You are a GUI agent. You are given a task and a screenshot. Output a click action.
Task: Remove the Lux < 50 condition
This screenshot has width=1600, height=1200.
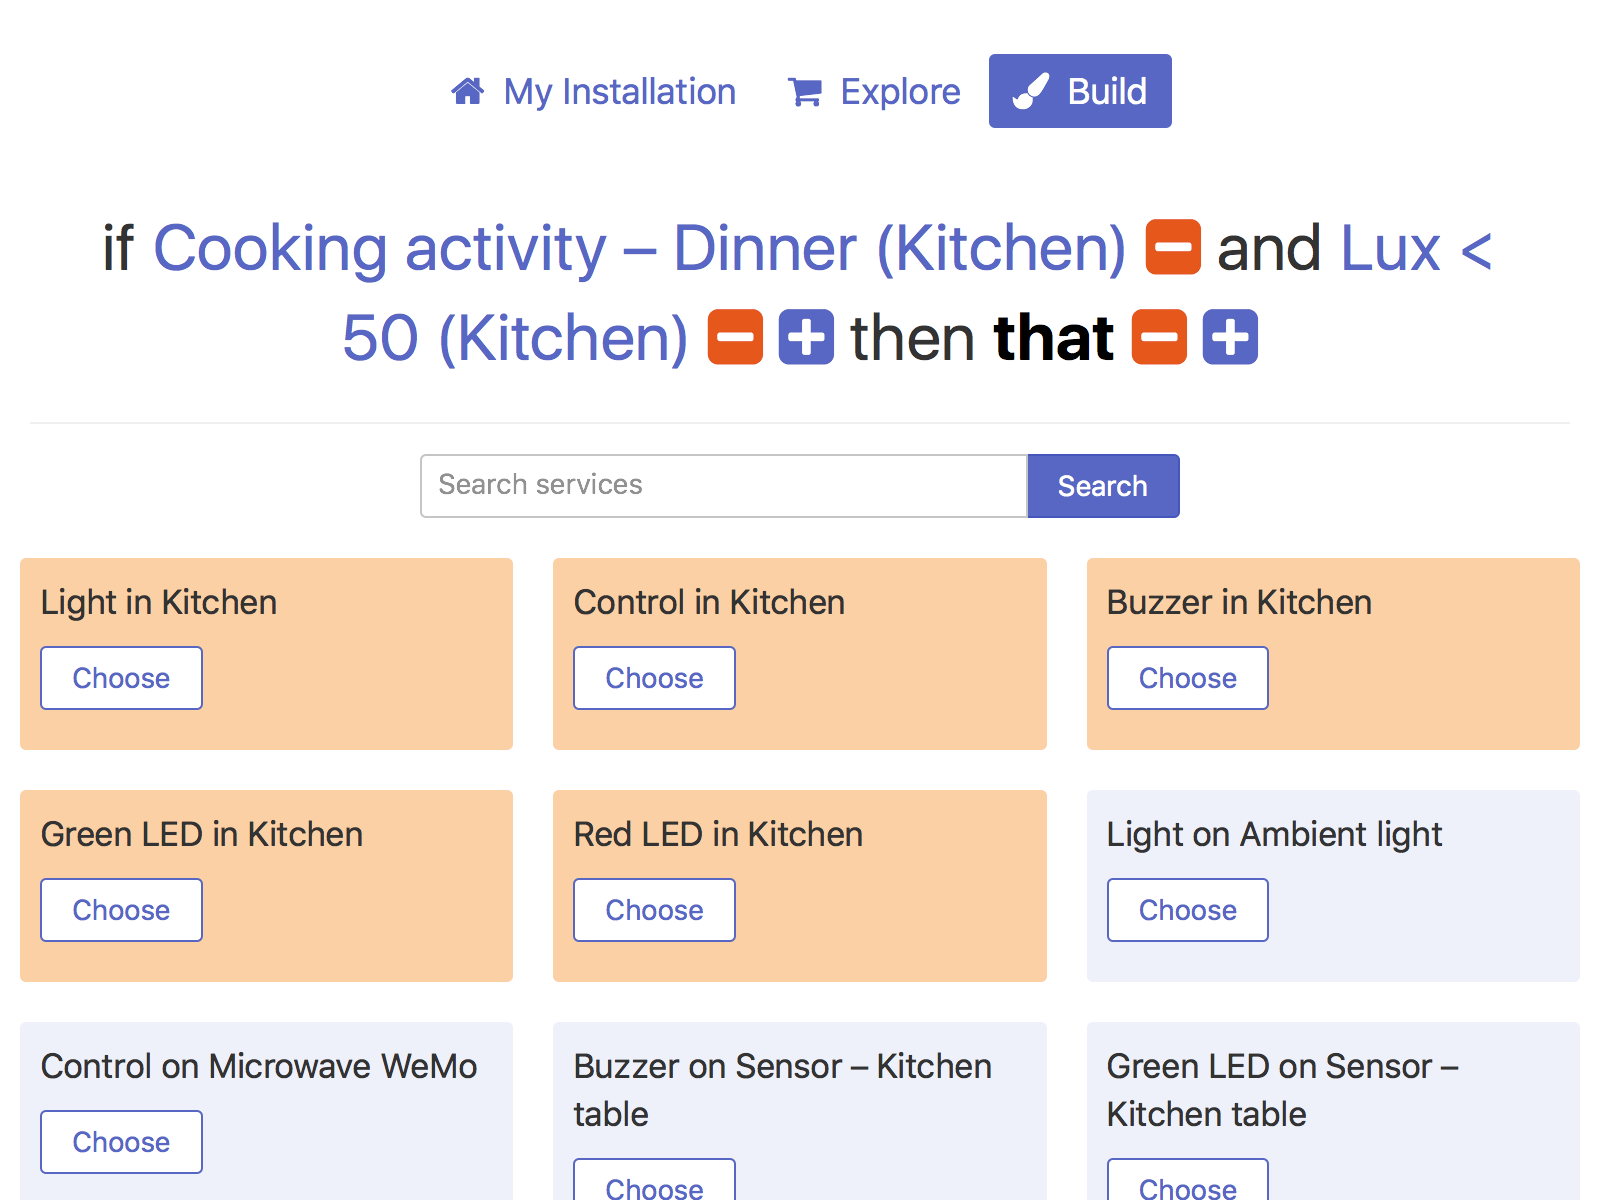pos(735,337)
